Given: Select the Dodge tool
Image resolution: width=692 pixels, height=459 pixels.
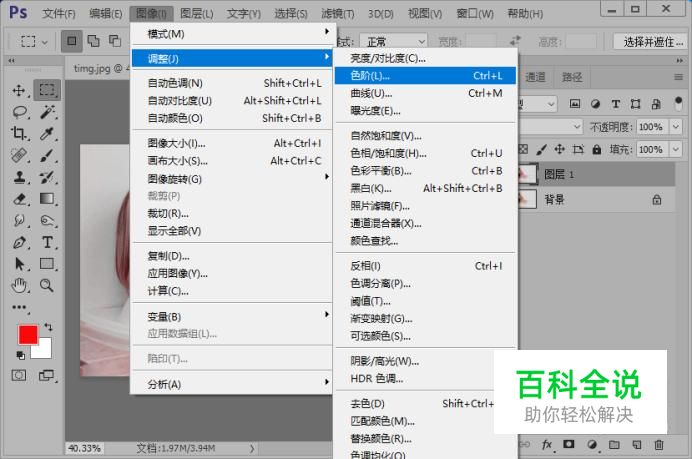Looking at the screenshot, I should (x=47, y=220).
